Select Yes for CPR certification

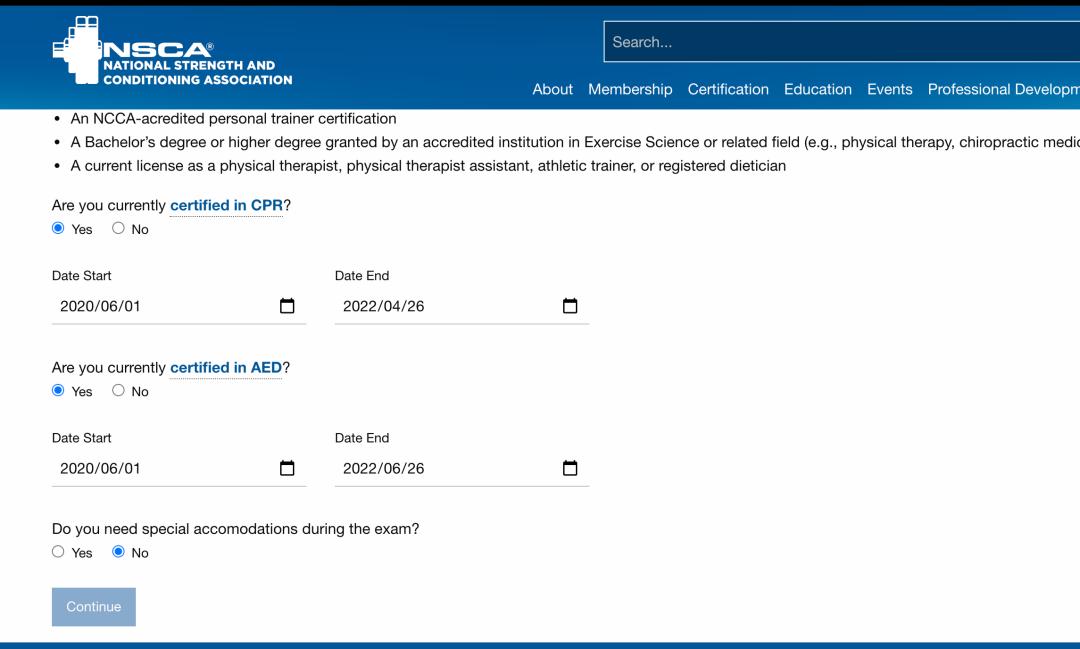coord(58,228)
